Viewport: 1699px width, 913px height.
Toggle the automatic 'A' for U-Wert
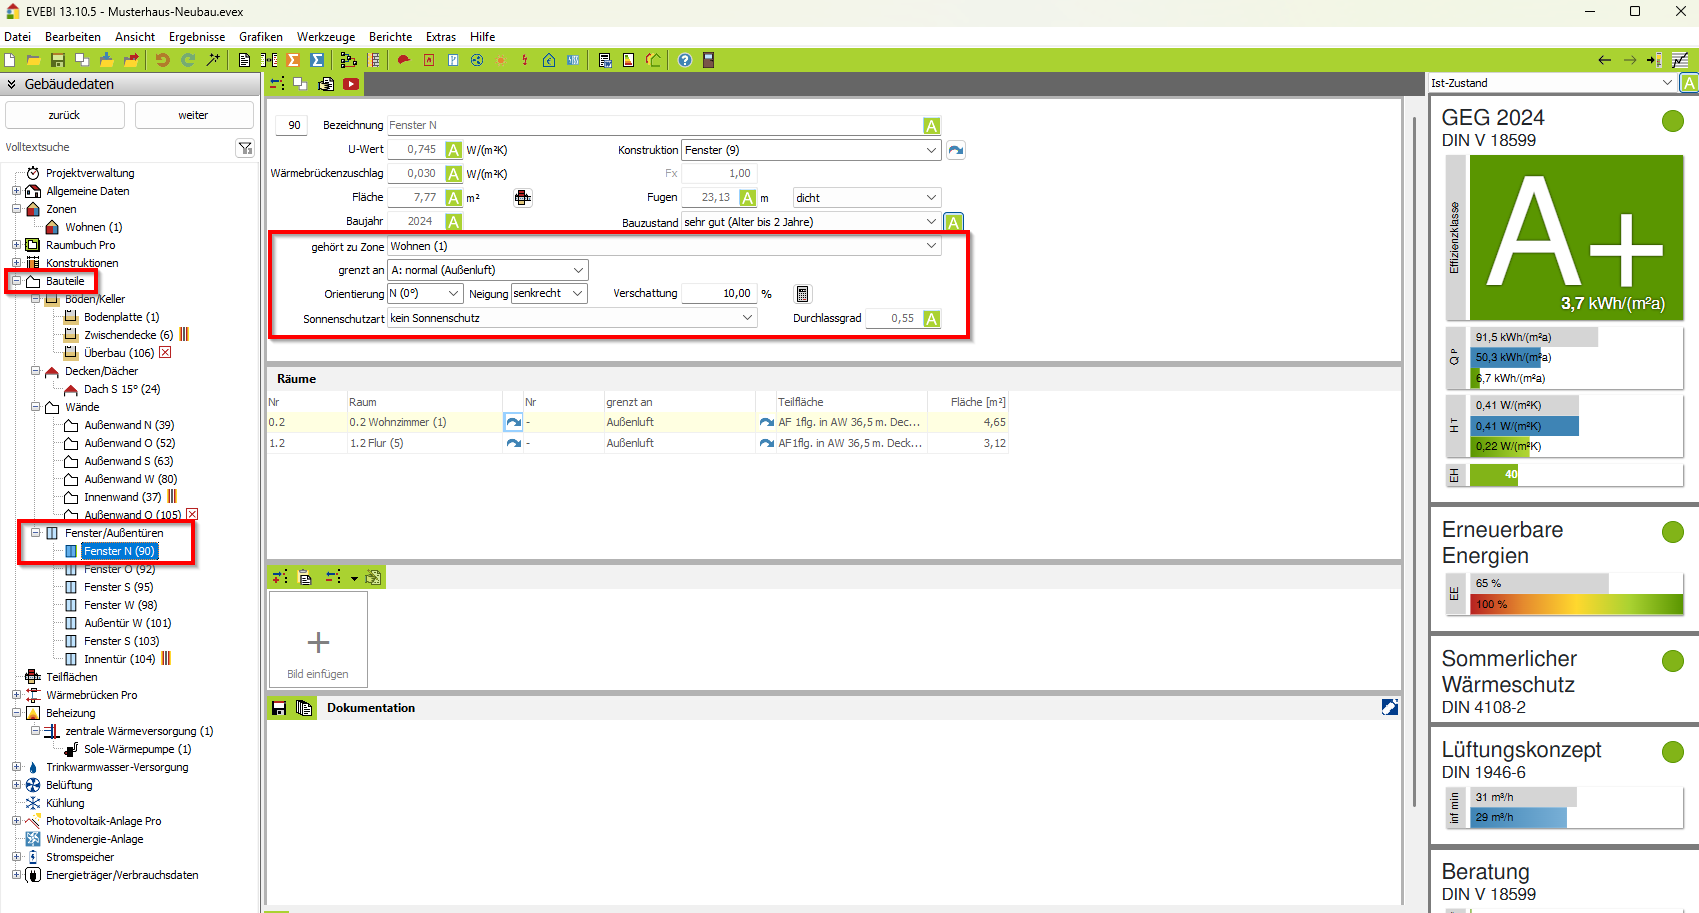pyautogui.click(x=453, y=150)
